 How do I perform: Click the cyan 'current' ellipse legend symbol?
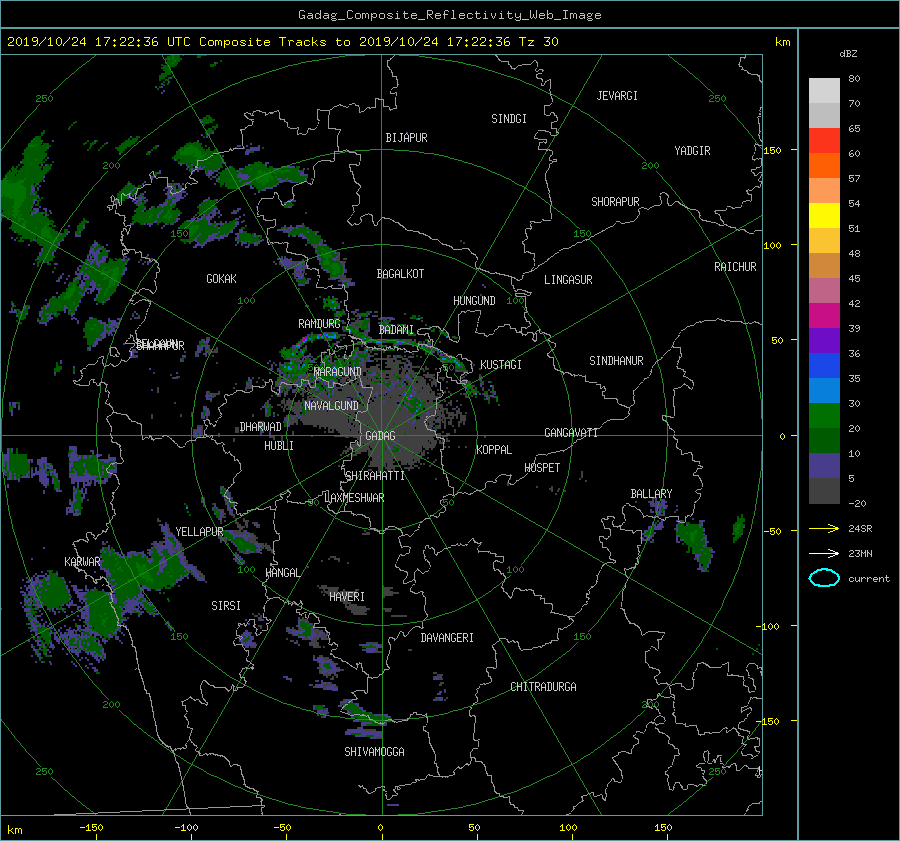pyautogui.click(x=824, y=578)
